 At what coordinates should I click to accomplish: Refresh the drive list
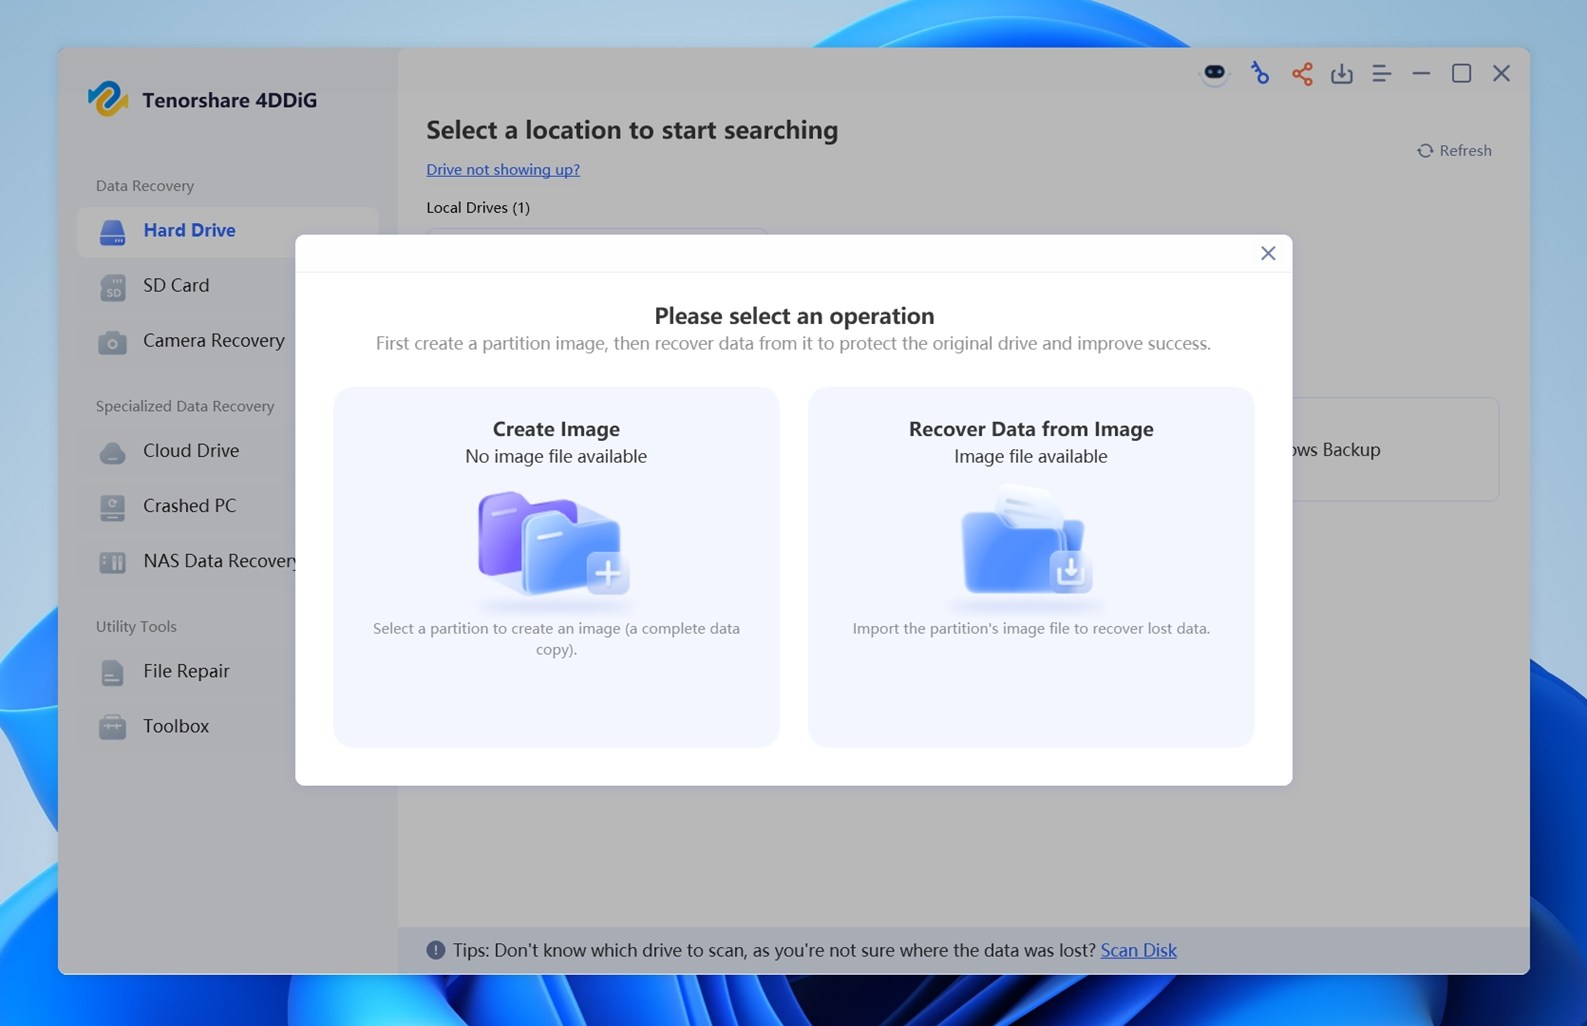(x=1454, y=151)
